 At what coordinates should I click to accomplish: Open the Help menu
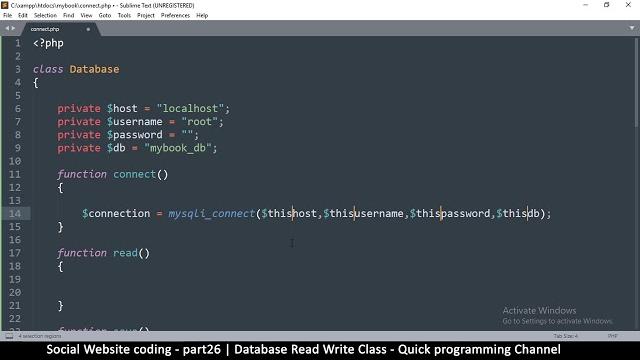(202, 16)
